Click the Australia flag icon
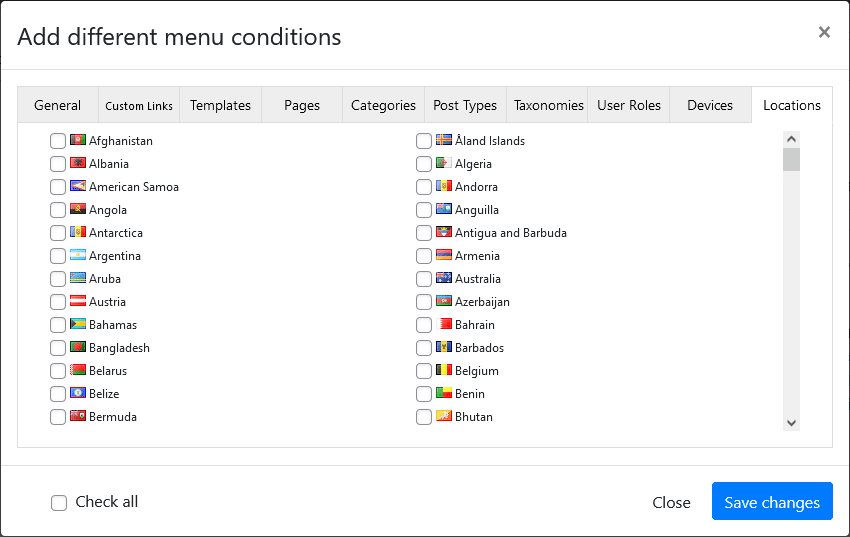This screenshot has width=850, height=537. point(444,279)
